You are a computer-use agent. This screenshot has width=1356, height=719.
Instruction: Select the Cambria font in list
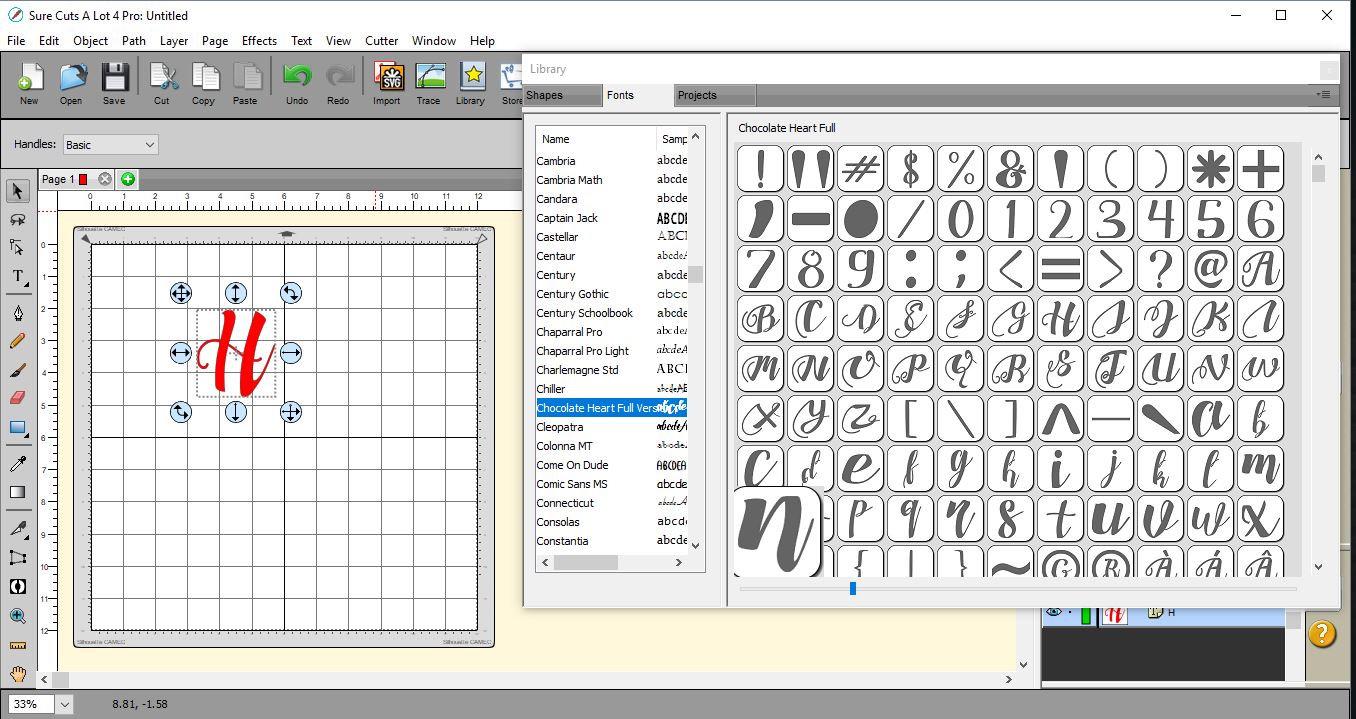pos(612,161)
